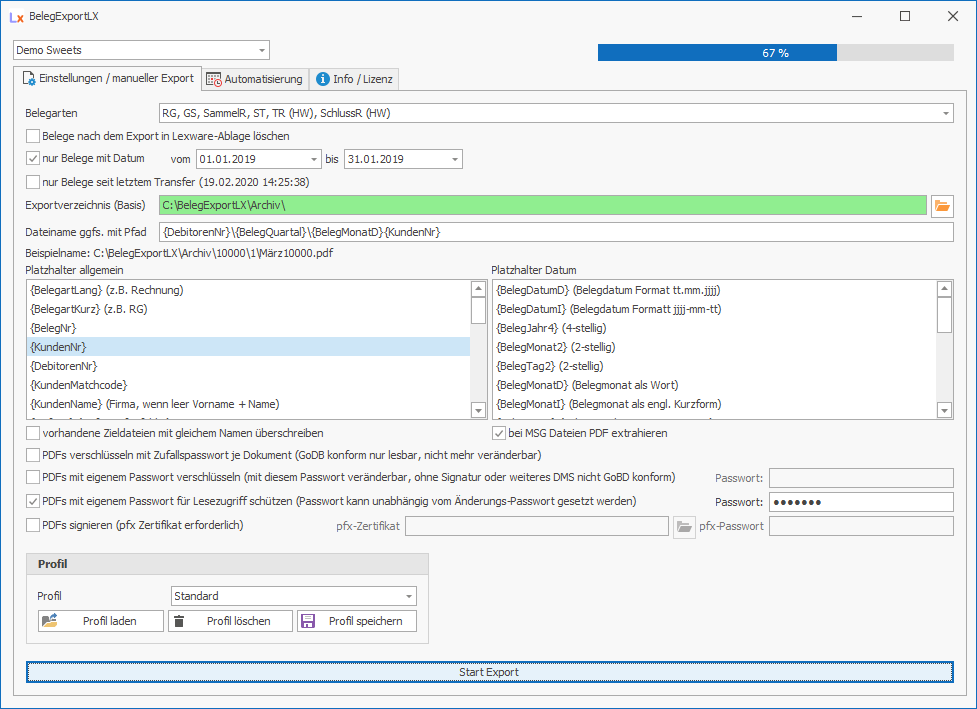Expand the Belegarten dropdown list

(x=945, y=114)
